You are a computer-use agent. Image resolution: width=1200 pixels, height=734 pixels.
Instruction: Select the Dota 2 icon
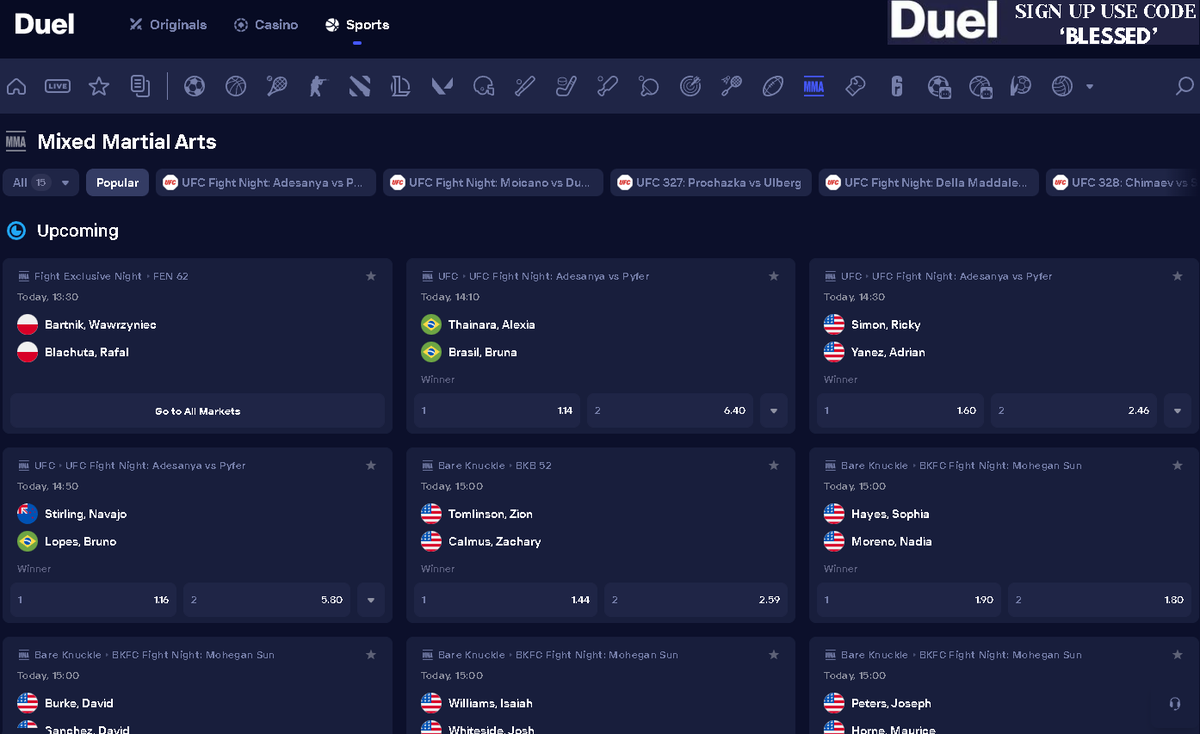(360, 87)
